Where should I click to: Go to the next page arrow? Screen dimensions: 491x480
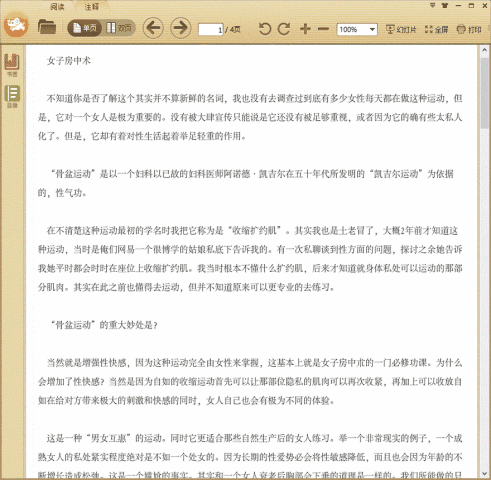tap(181, 27)
